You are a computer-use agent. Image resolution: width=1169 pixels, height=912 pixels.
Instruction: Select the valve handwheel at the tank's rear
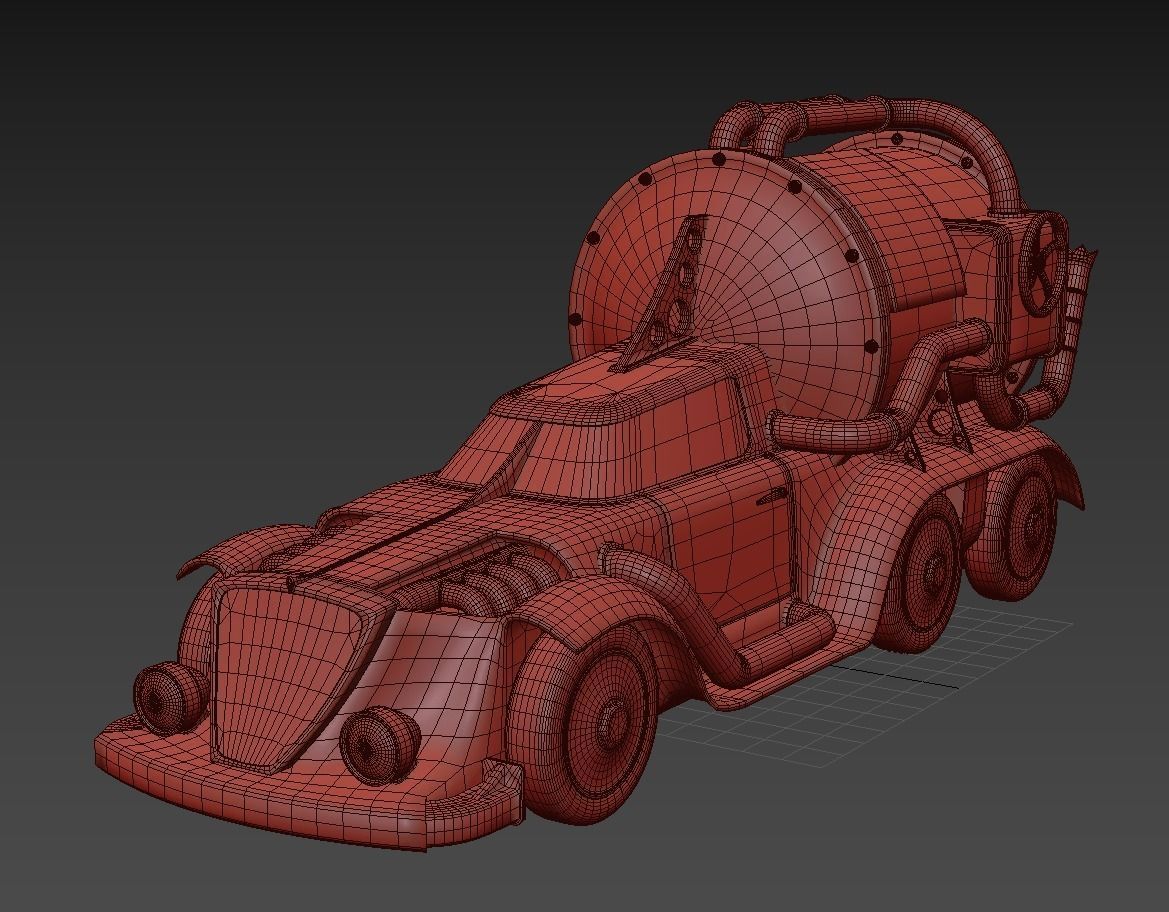[x=1045, y=264]
